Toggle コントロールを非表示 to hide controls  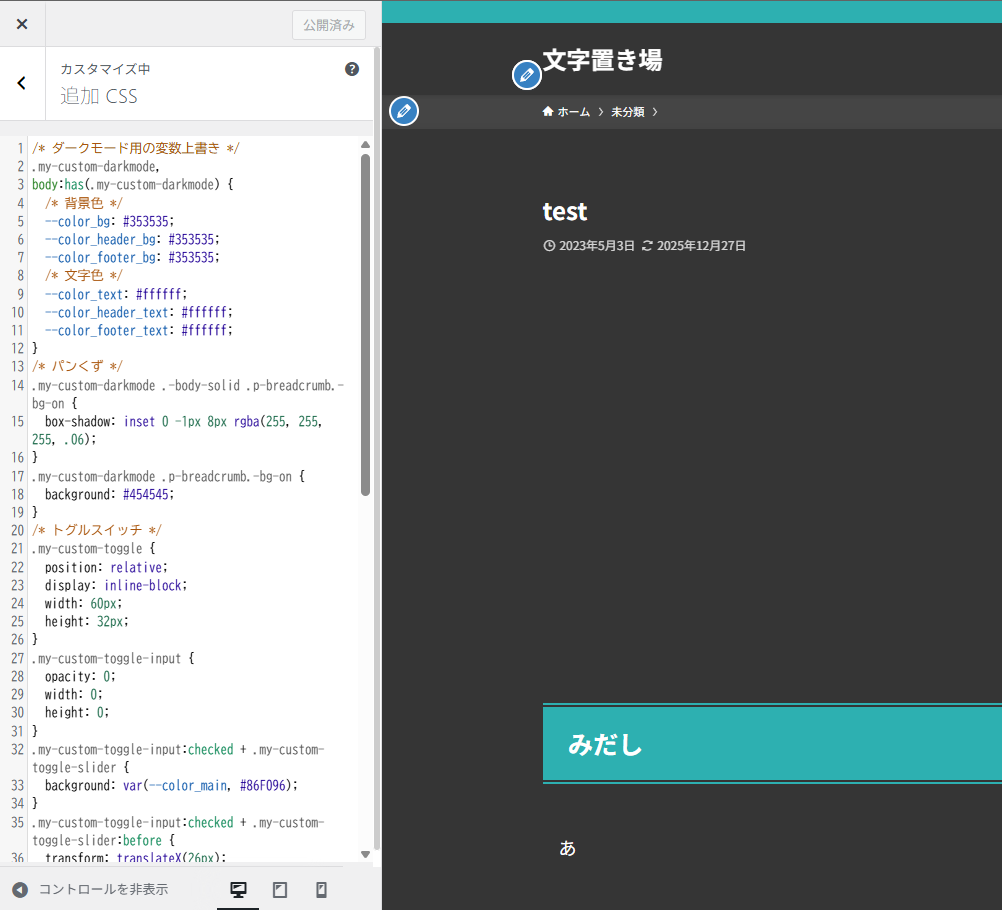90,890
